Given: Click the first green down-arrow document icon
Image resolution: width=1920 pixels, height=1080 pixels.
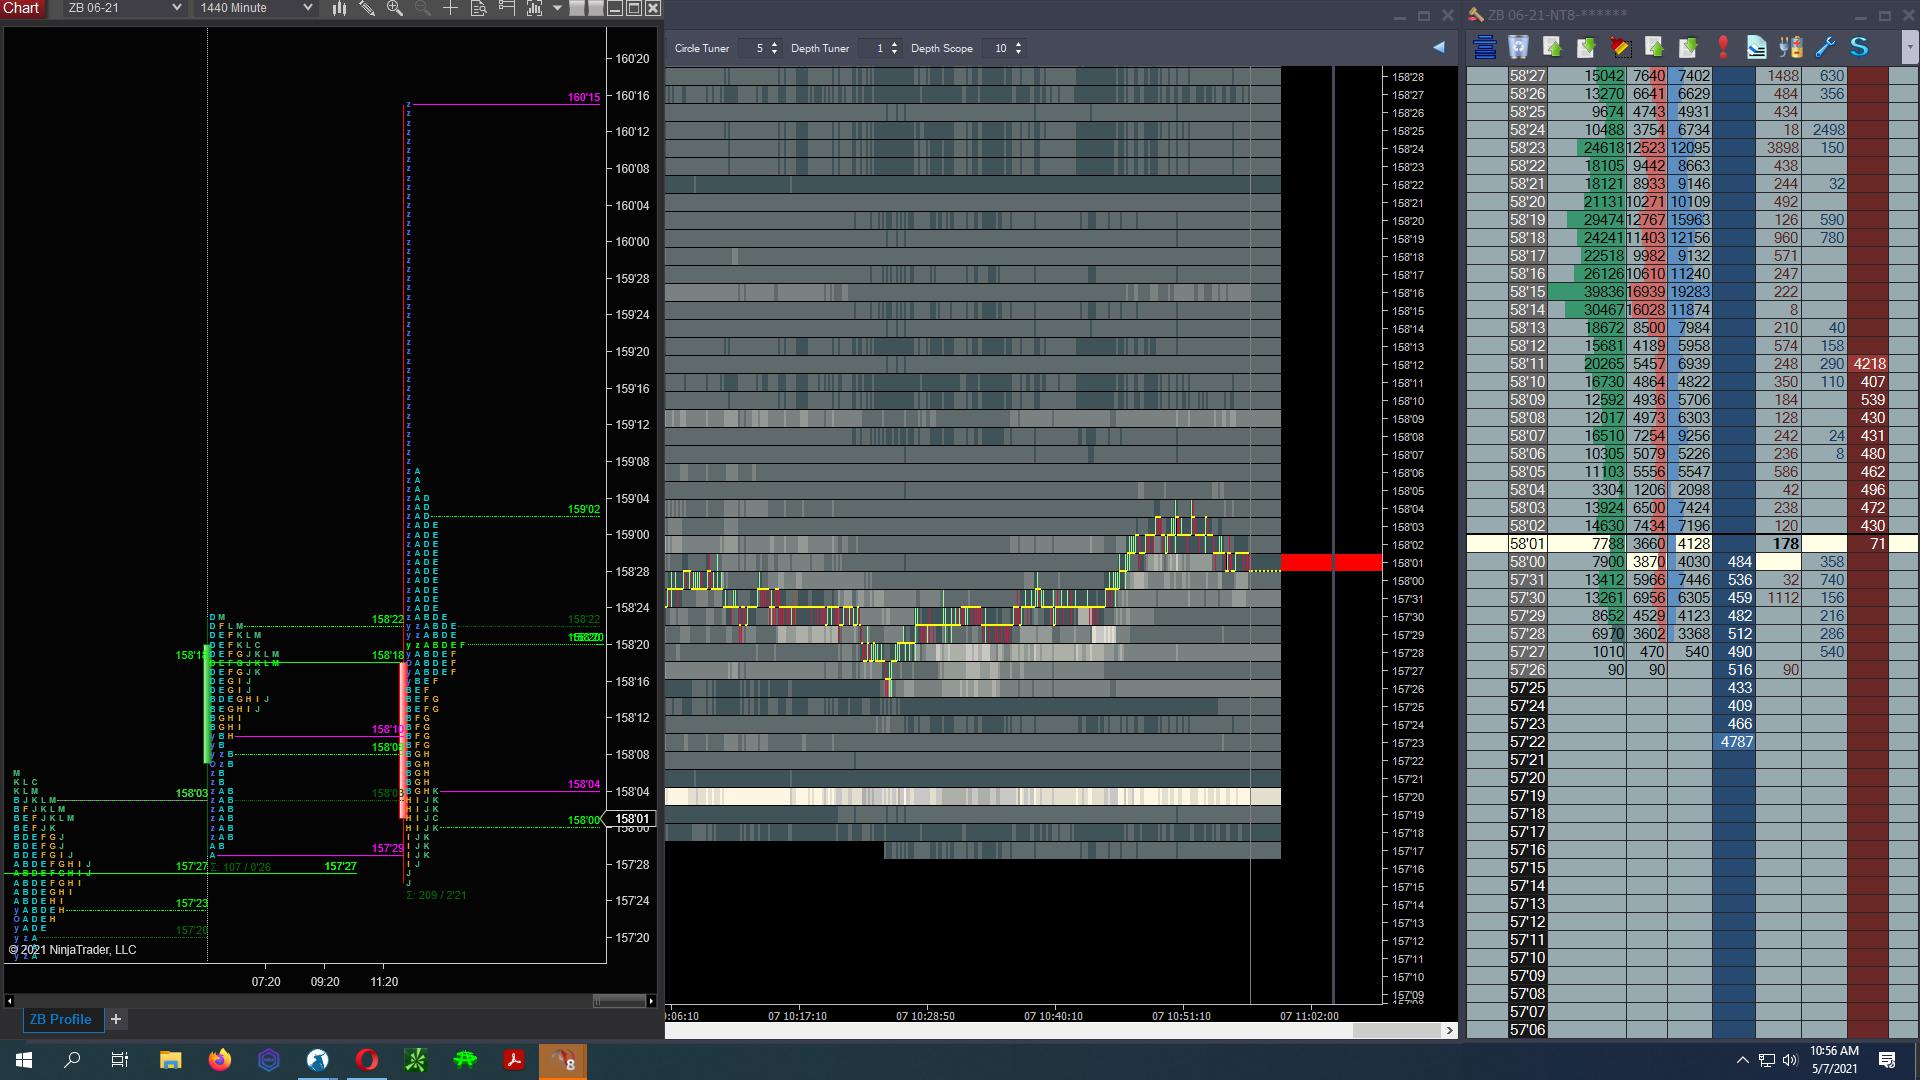Looking at the screenshot, I should click(x=1586, y=47).
